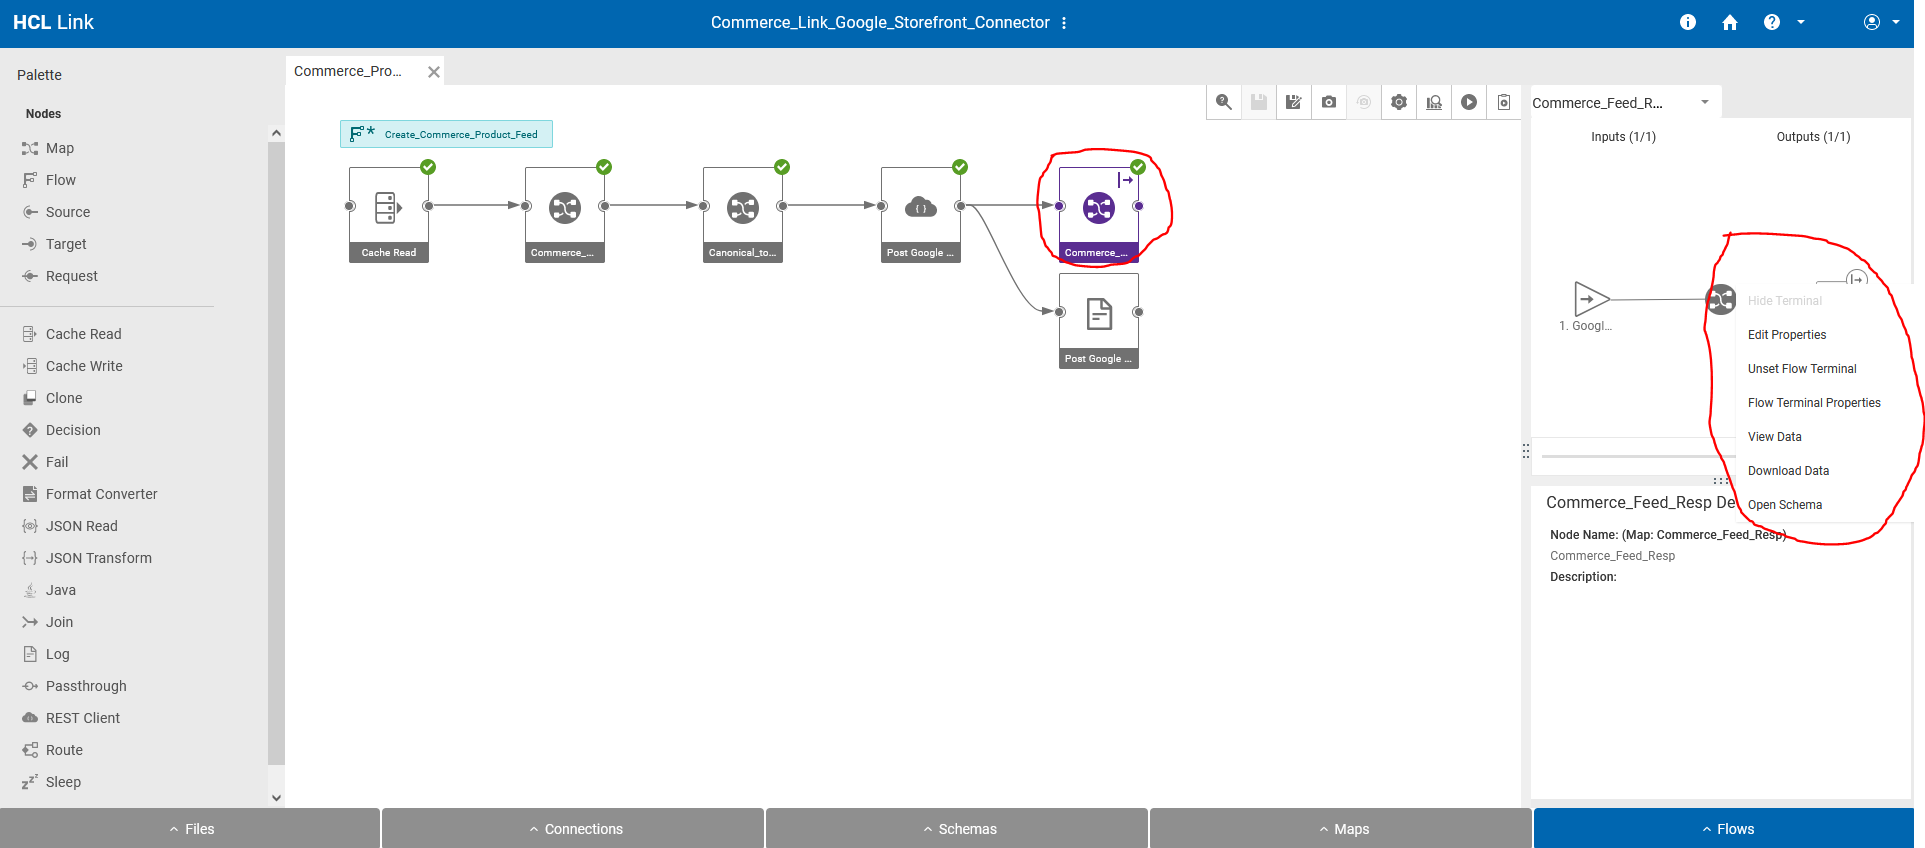Select the Commerce_Pro... flow tab
This screenshot has width=1925, height=848.
coord(348,71)
